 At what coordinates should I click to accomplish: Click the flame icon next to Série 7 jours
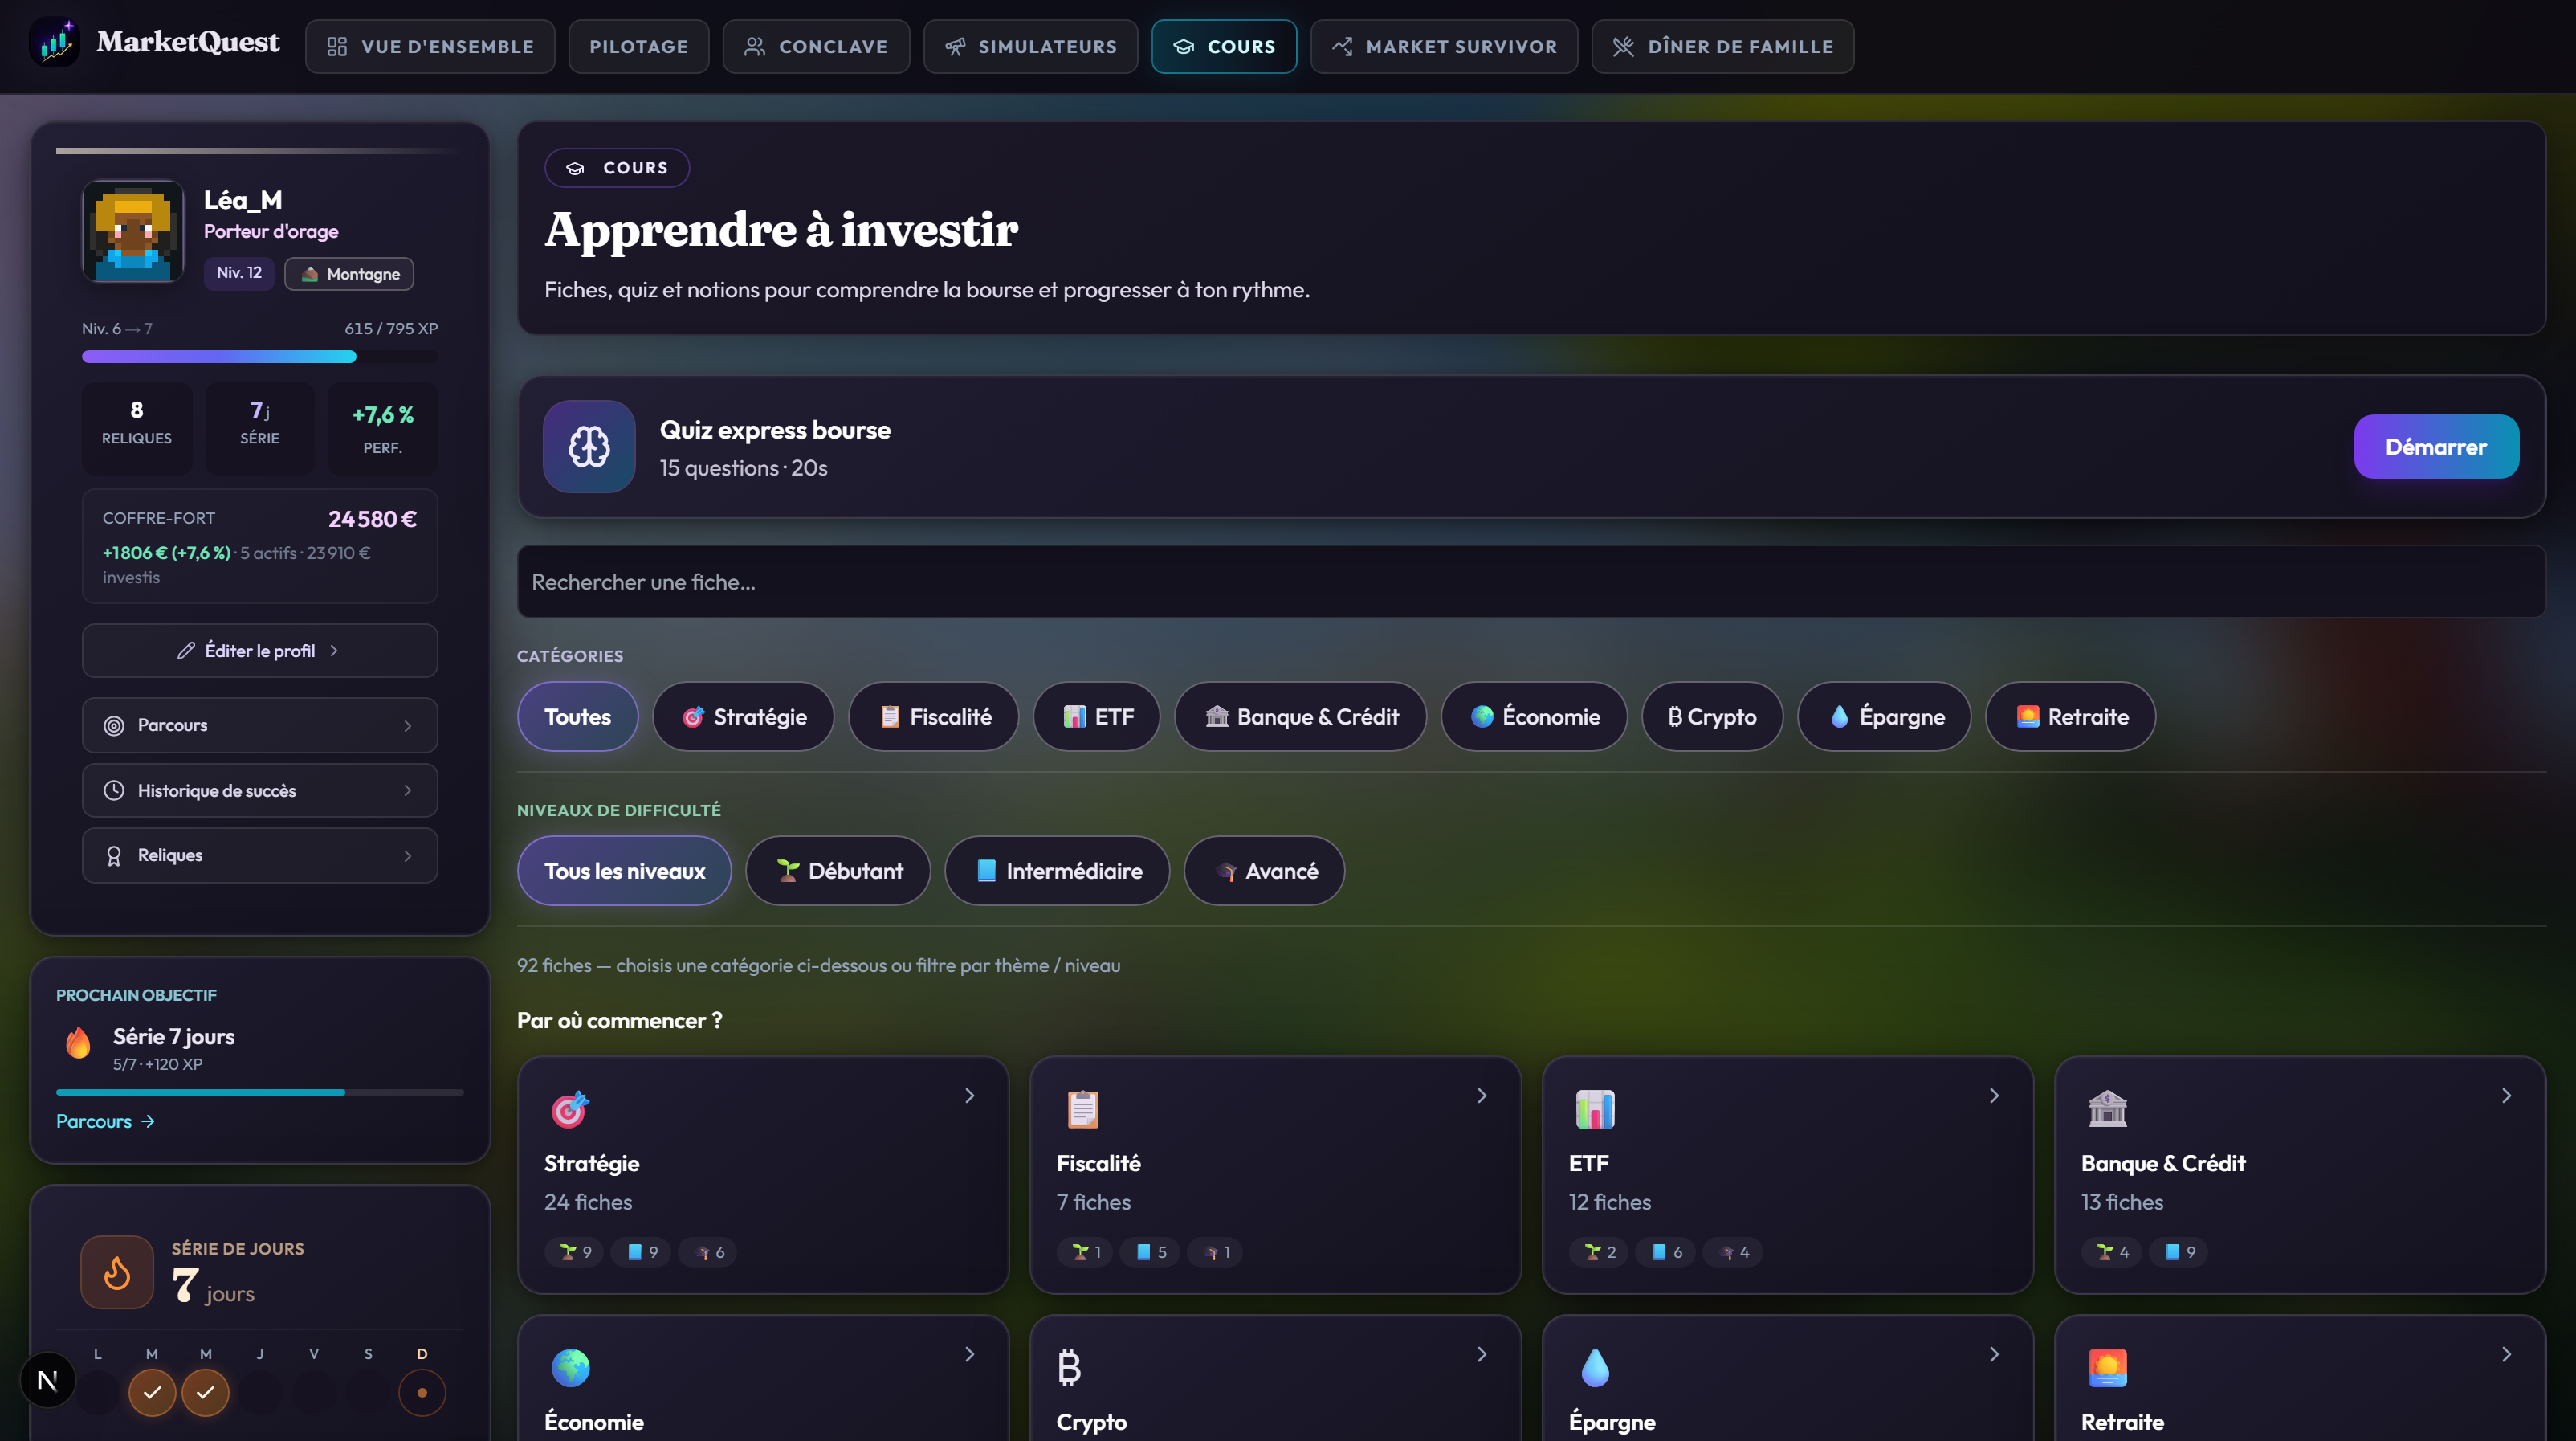point(78,1042)
